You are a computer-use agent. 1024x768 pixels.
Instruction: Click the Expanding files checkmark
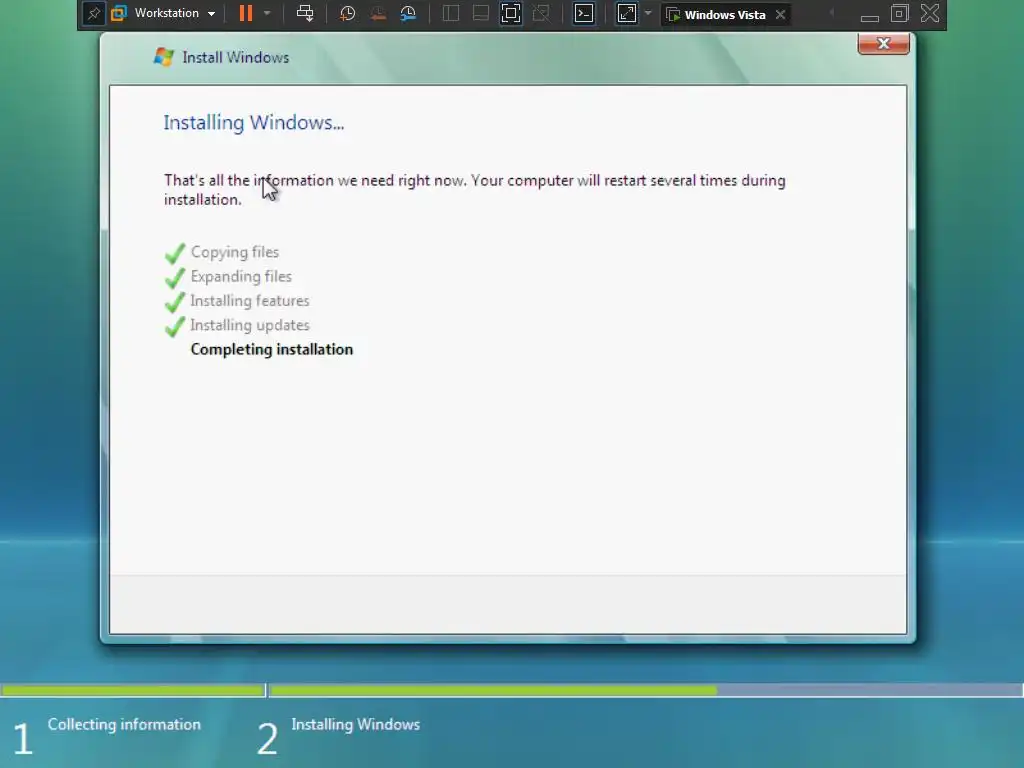pos(175,277)
